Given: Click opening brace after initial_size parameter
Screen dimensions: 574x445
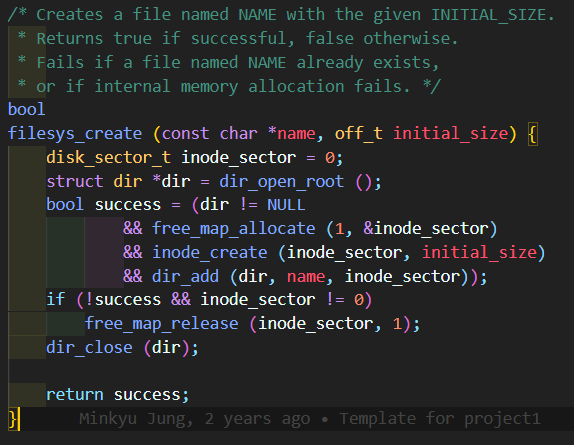Looking at the screenshot, I should pos(533,134).
